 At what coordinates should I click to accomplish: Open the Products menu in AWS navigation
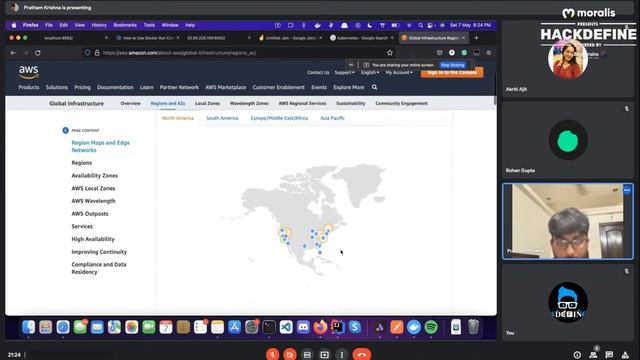point(29,87)
